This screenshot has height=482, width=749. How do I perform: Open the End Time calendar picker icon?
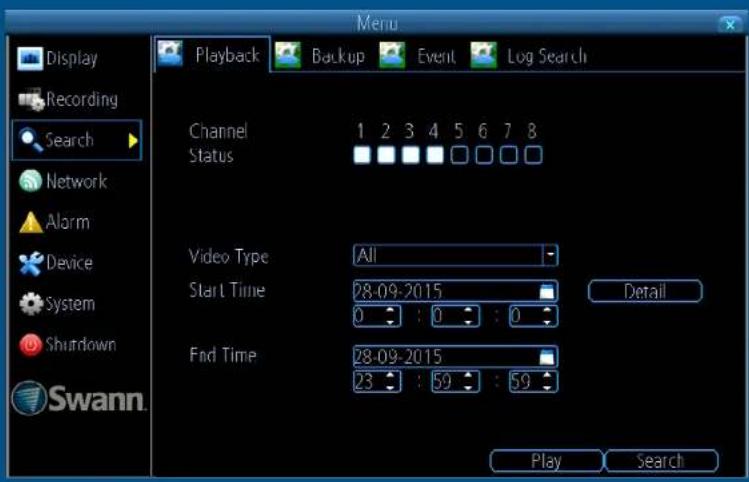click(x=547, y=356)
